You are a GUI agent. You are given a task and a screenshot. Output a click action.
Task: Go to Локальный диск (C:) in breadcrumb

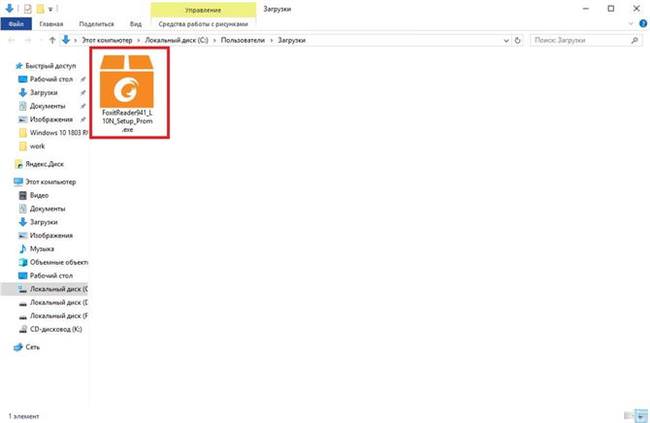pos(177,40)
